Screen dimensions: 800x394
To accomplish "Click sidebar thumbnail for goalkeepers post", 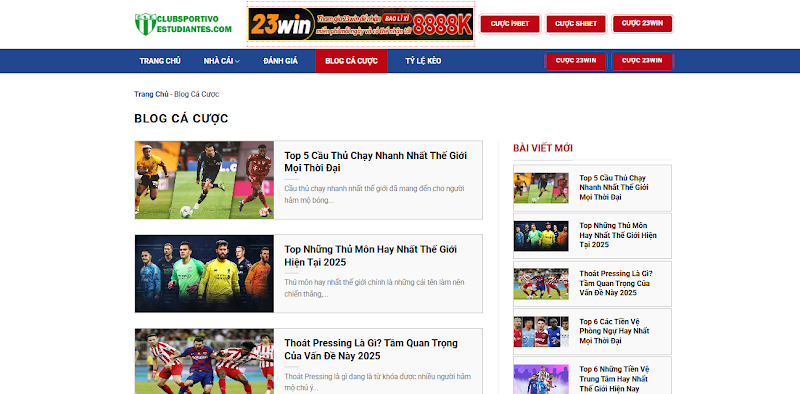I will pyautogui.click(x=541, y=236).
